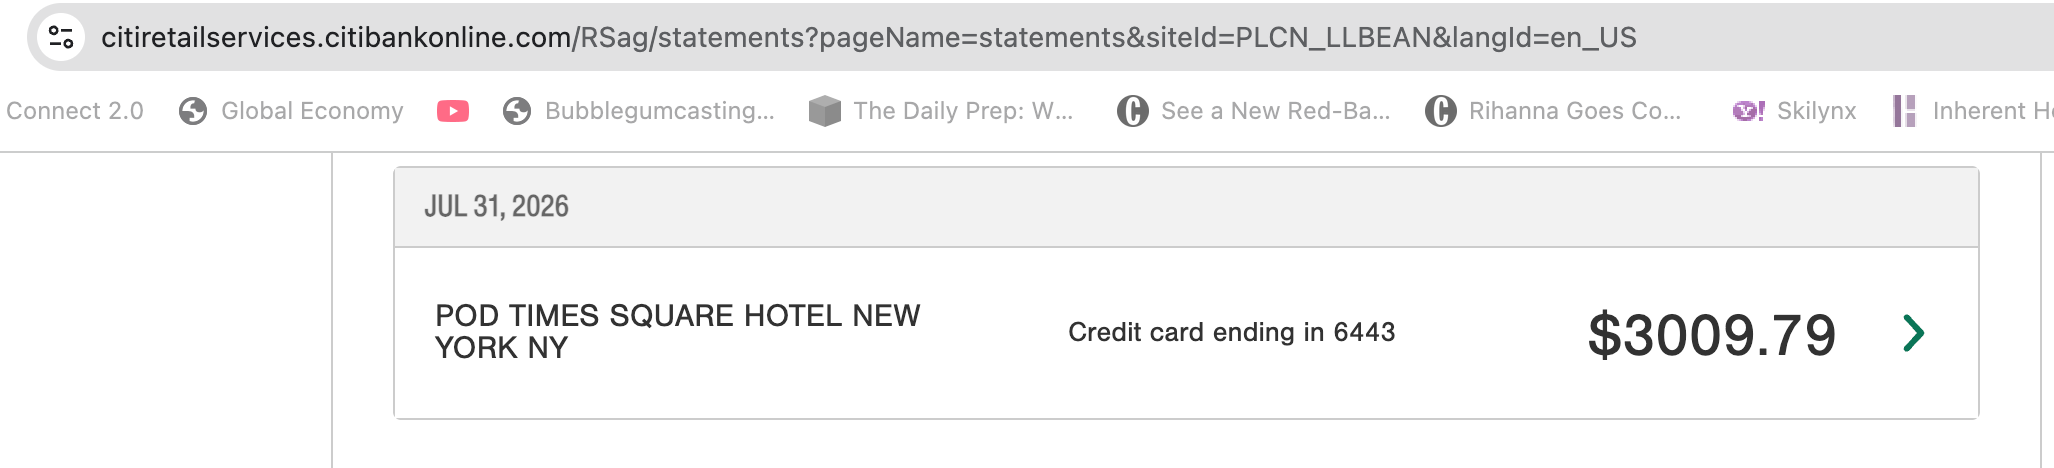
Task: Click the Inherent bookmark purple icon
Action: pyautogui.click(x=1905, y=111)
